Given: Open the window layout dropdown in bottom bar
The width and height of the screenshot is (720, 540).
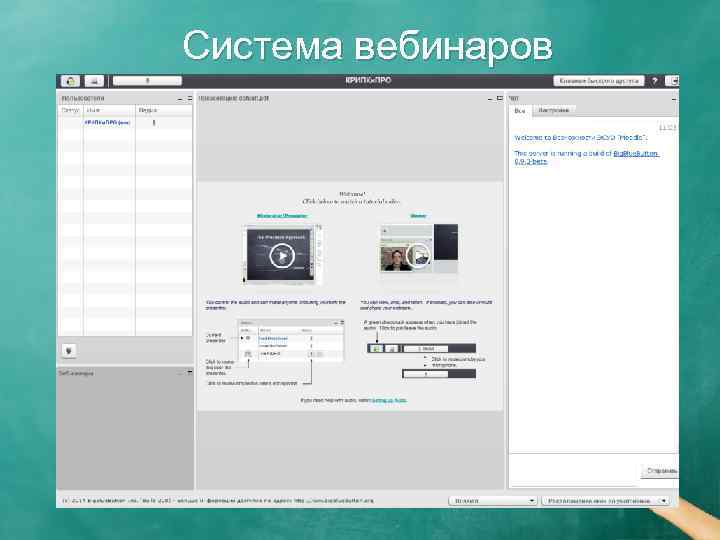Looking at the screenshot, I should [606, 501].
